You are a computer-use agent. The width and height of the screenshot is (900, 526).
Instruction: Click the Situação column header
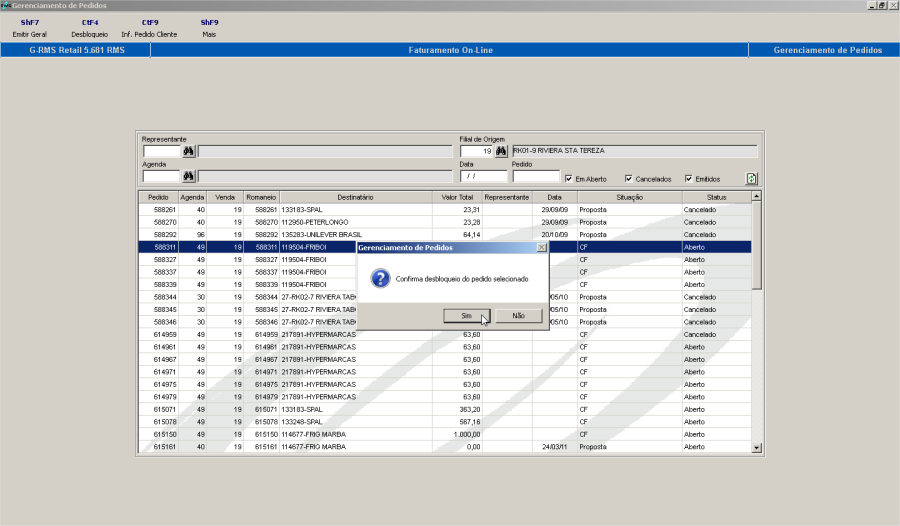pyautogui.click(x=630, y=197)
